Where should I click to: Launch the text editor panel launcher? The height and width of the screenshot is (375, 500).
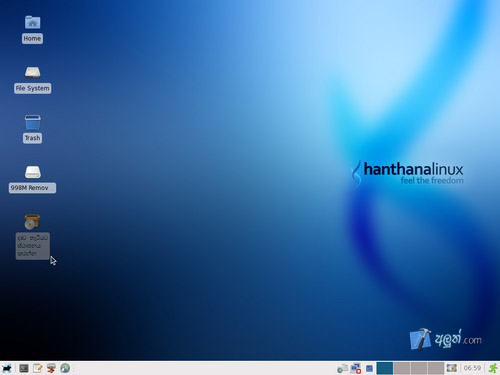pos(37,368)
